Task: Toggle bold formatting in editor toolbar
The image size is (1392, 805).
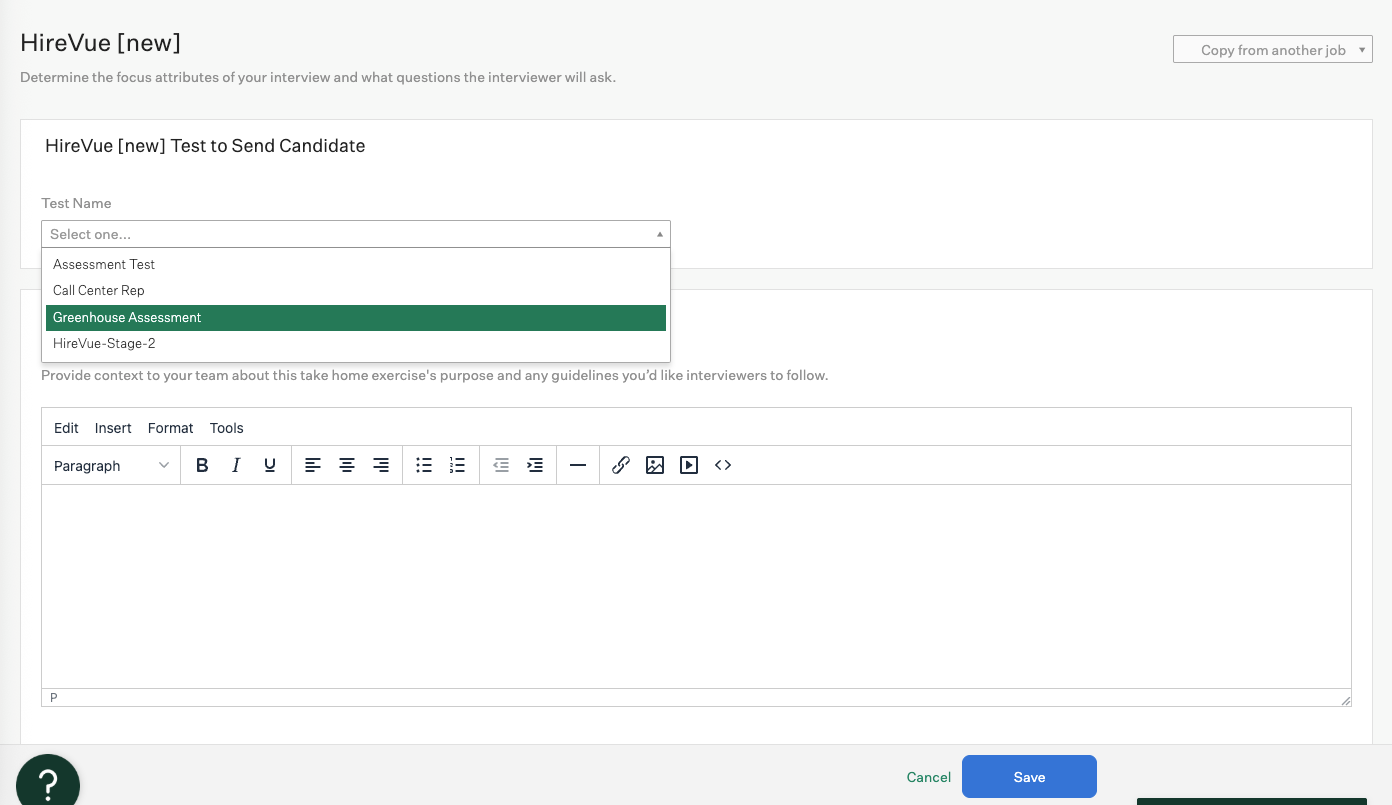Action: (x=202, y=465)
